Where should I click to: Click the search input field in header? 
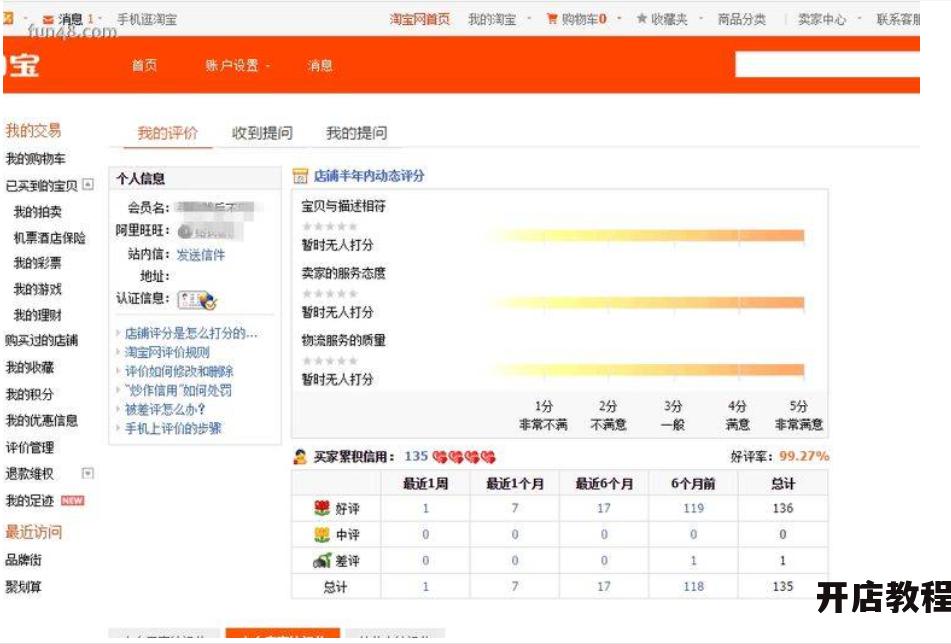[827, 64]
